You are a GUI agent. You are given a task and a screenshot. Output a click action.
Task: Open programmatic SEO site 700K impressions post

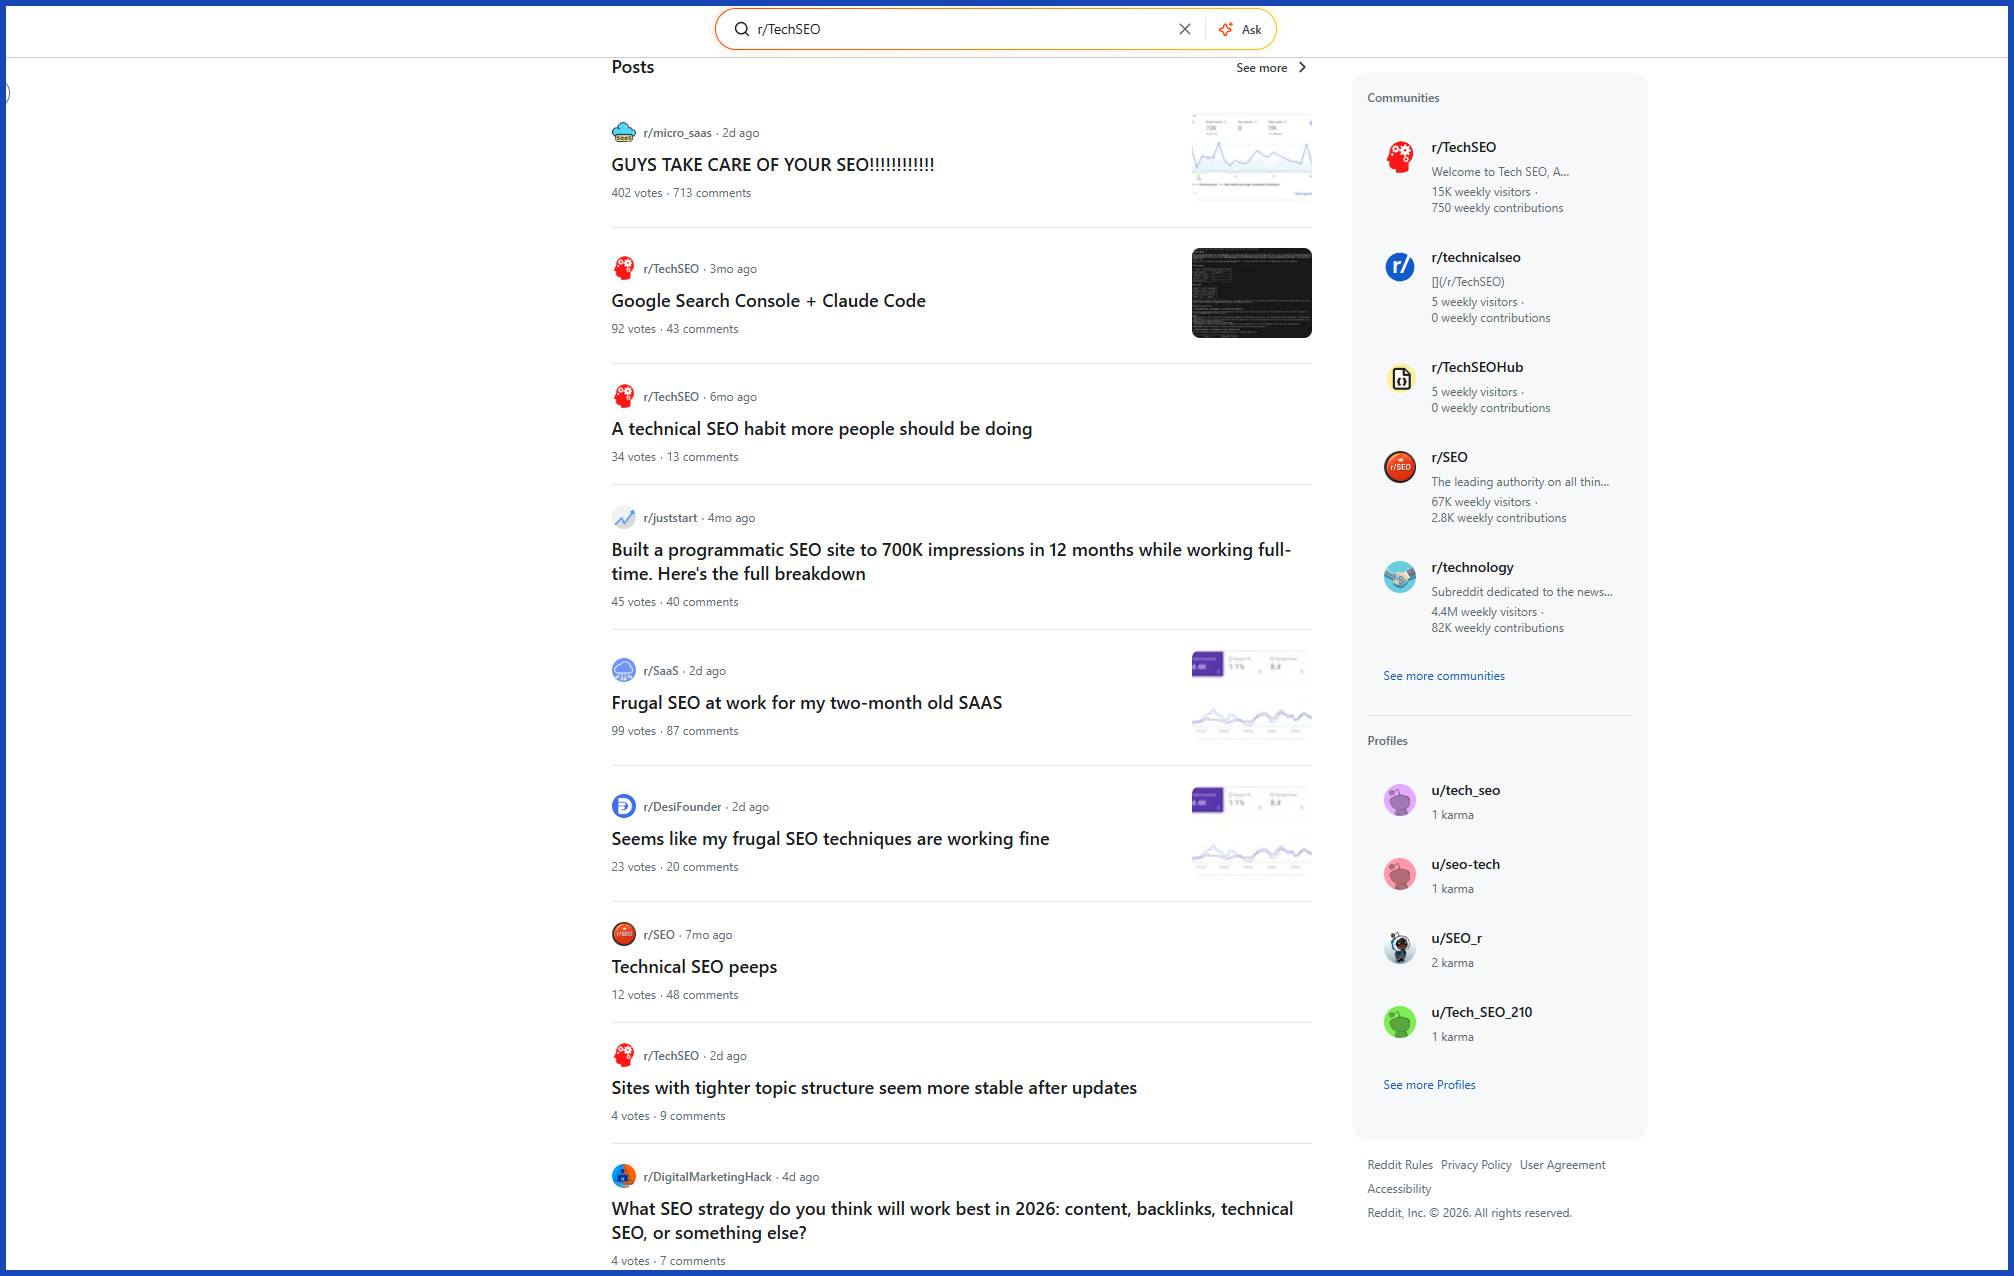(951, 561)
